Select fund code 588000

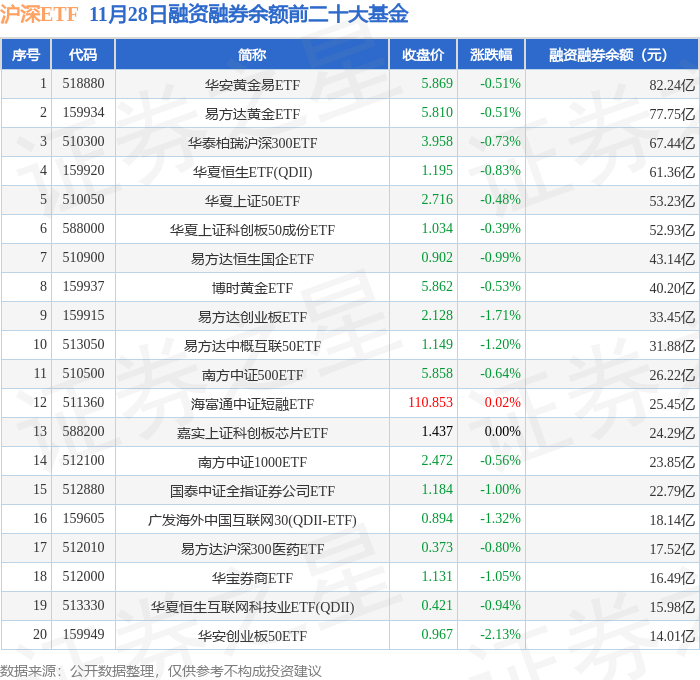click(83, 229)
